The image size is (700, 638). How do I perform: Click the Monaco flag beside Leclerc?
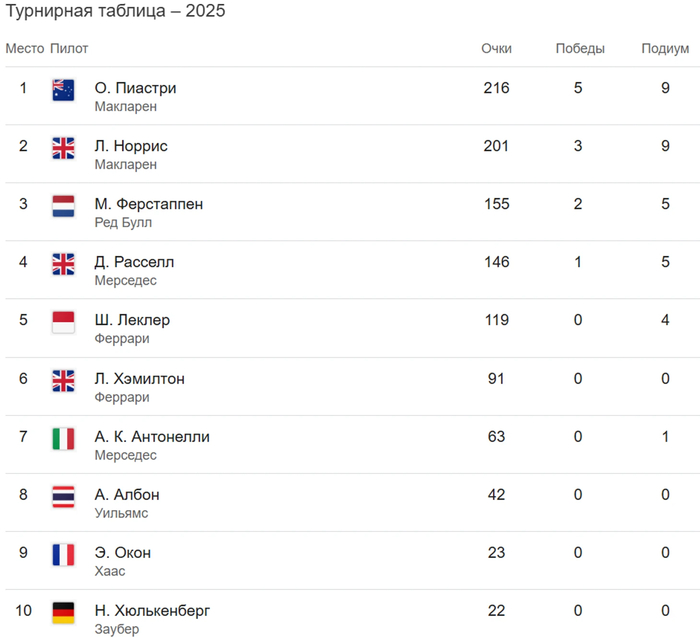pyautogui.click(x=63, y=322)
